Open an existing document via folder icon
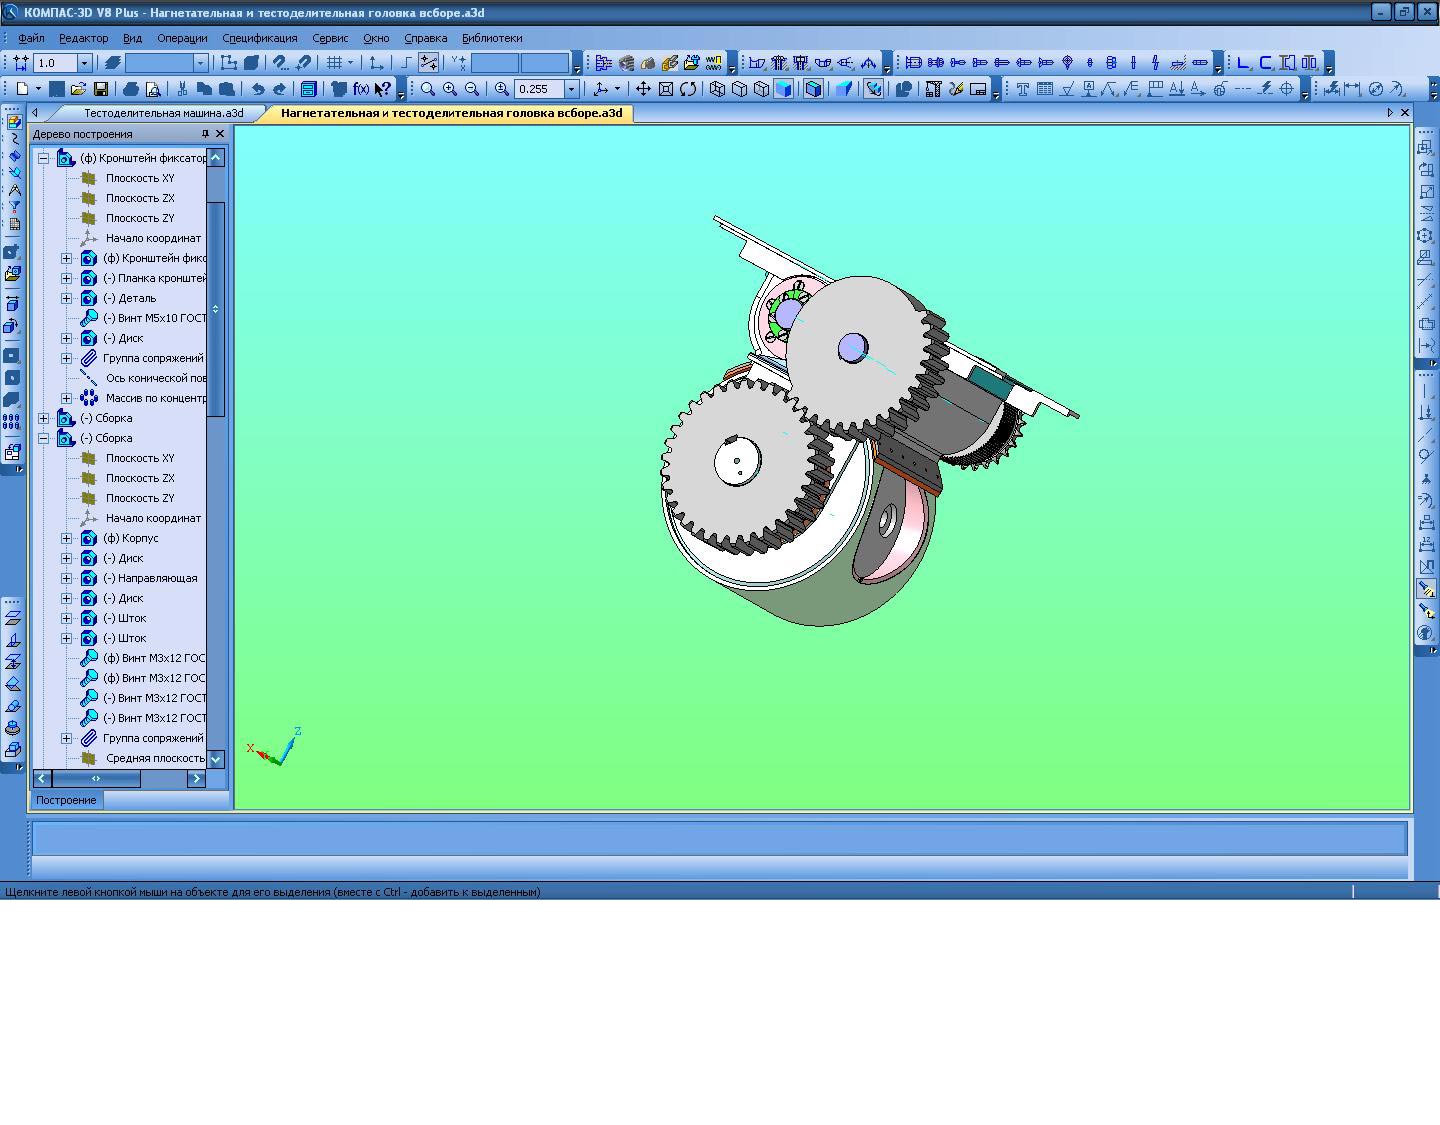Viewport: 1440px width, 1125px height. [x=78, y=89]
